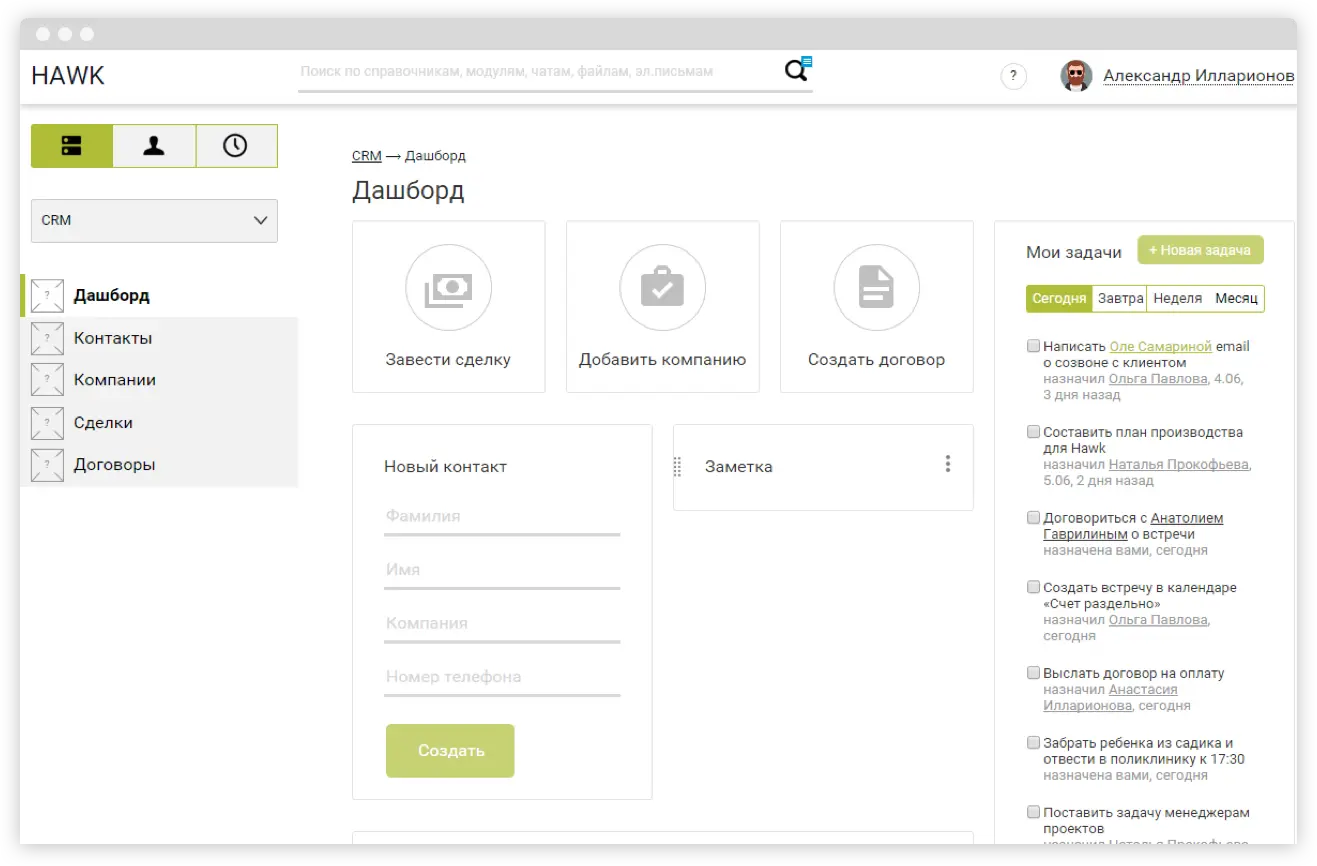
Task: Click the Новая задача button
Action: 1200,250
